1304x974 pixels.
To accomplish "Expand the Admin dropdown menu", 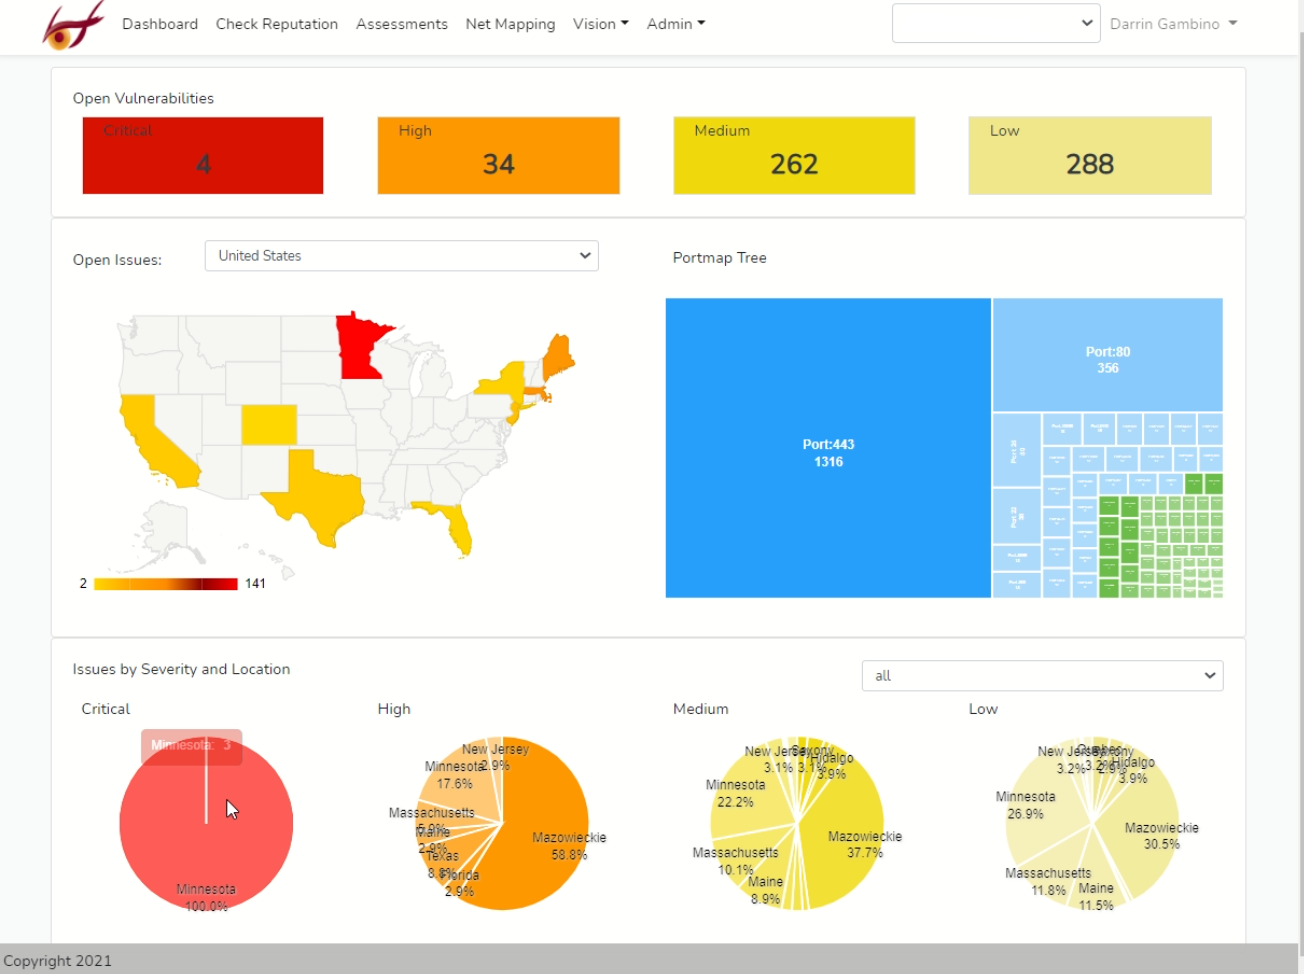I will (x=675, y=24).
